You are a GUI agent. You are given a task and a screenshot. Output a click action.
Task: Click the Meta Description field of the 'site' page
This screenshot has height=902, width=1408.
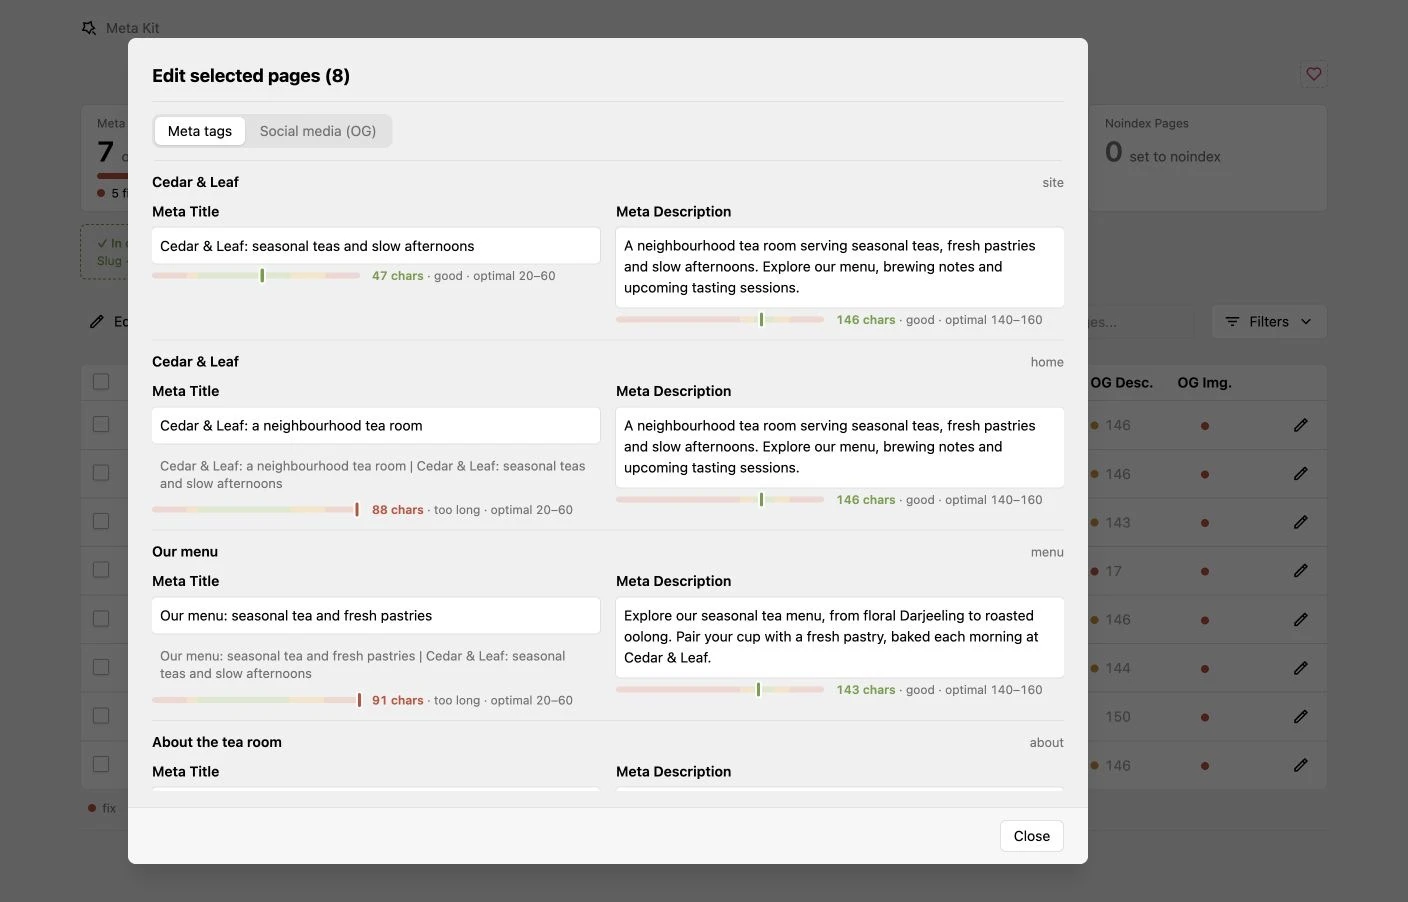tap(840, 267)
